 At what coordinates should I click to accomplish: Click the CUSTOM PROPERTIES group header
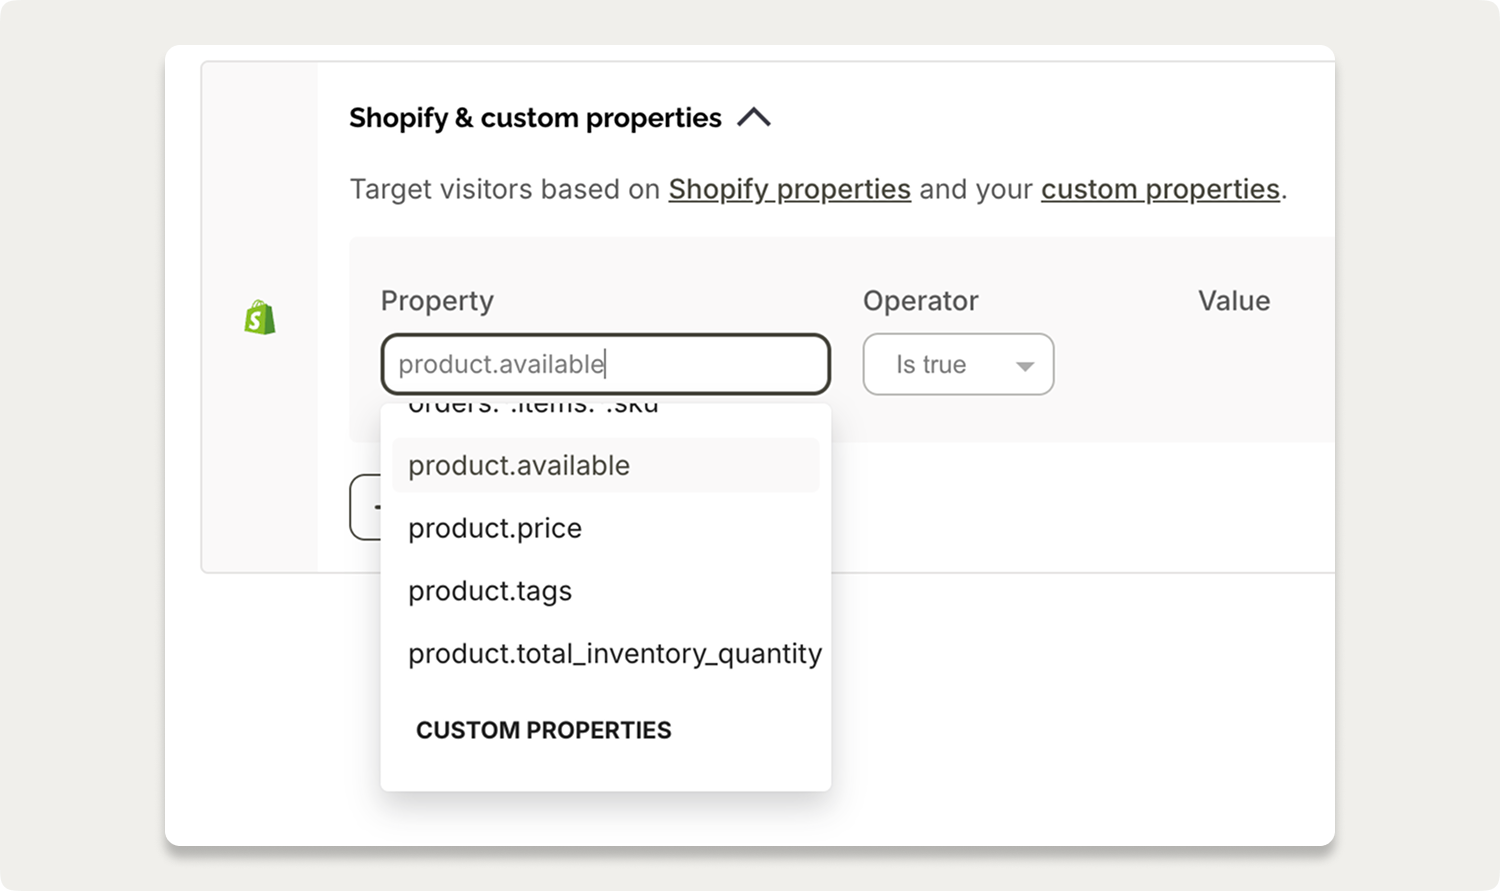tap(543, 730)
